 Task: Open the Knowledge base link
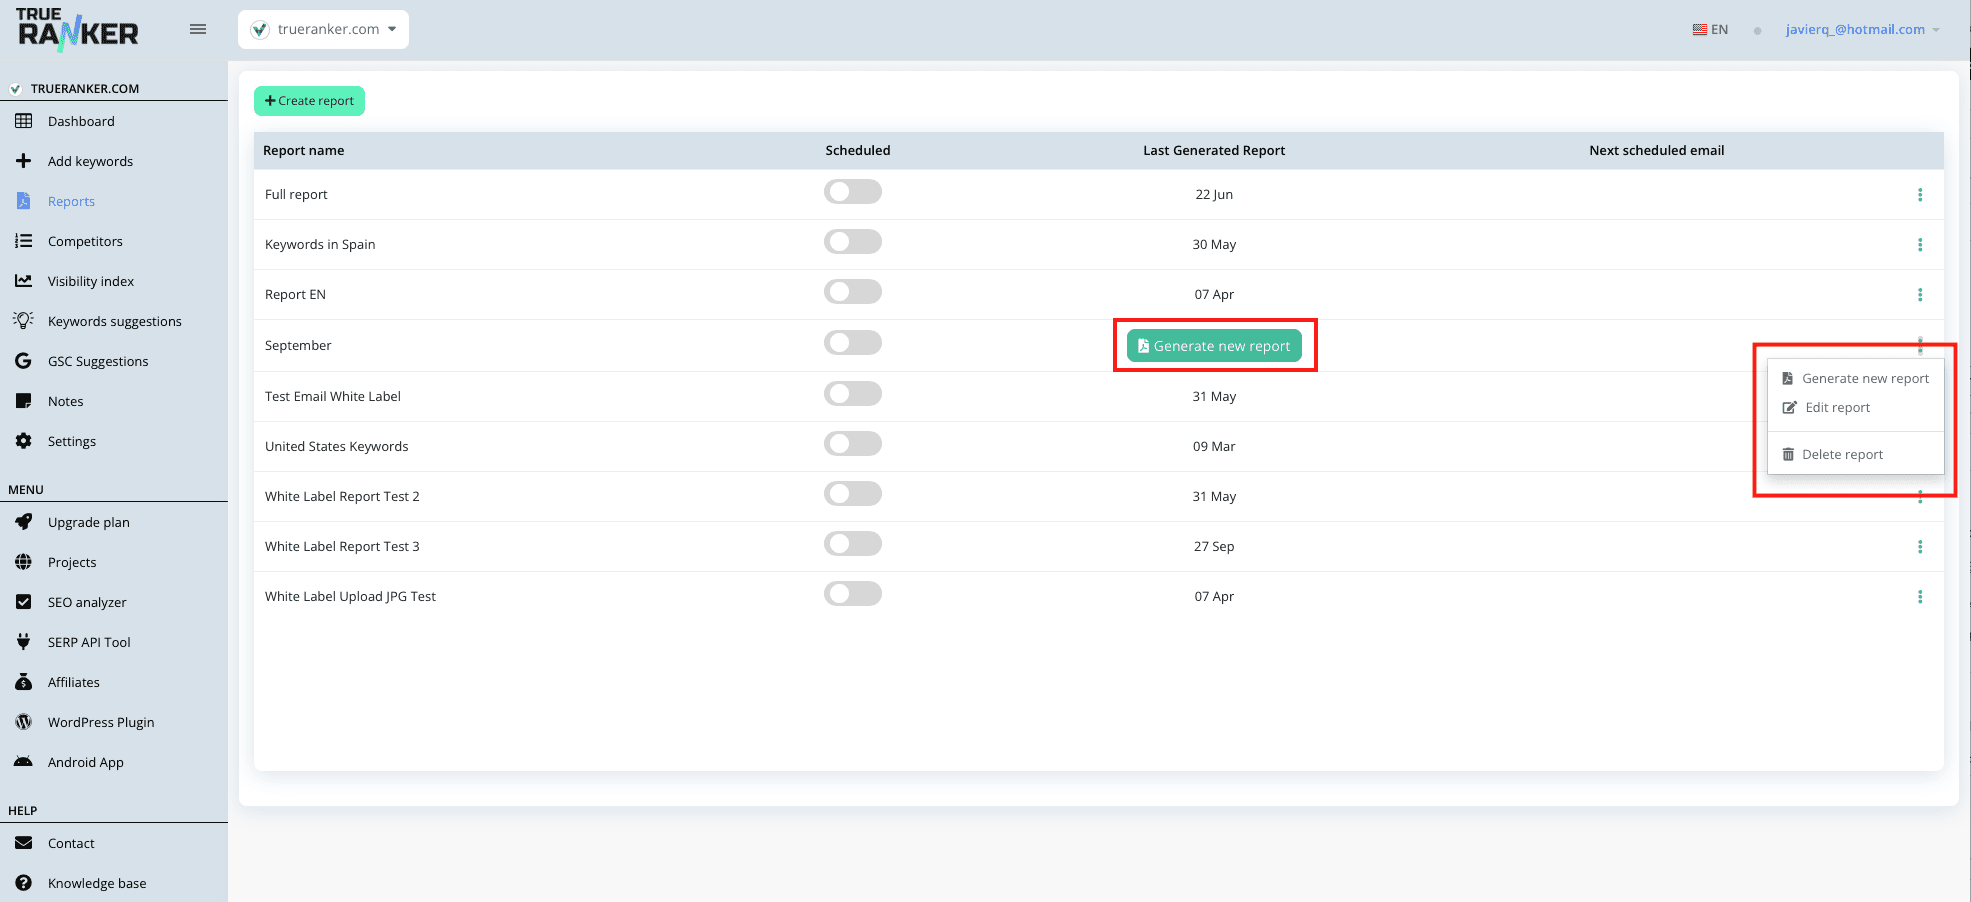click(97, 883)
